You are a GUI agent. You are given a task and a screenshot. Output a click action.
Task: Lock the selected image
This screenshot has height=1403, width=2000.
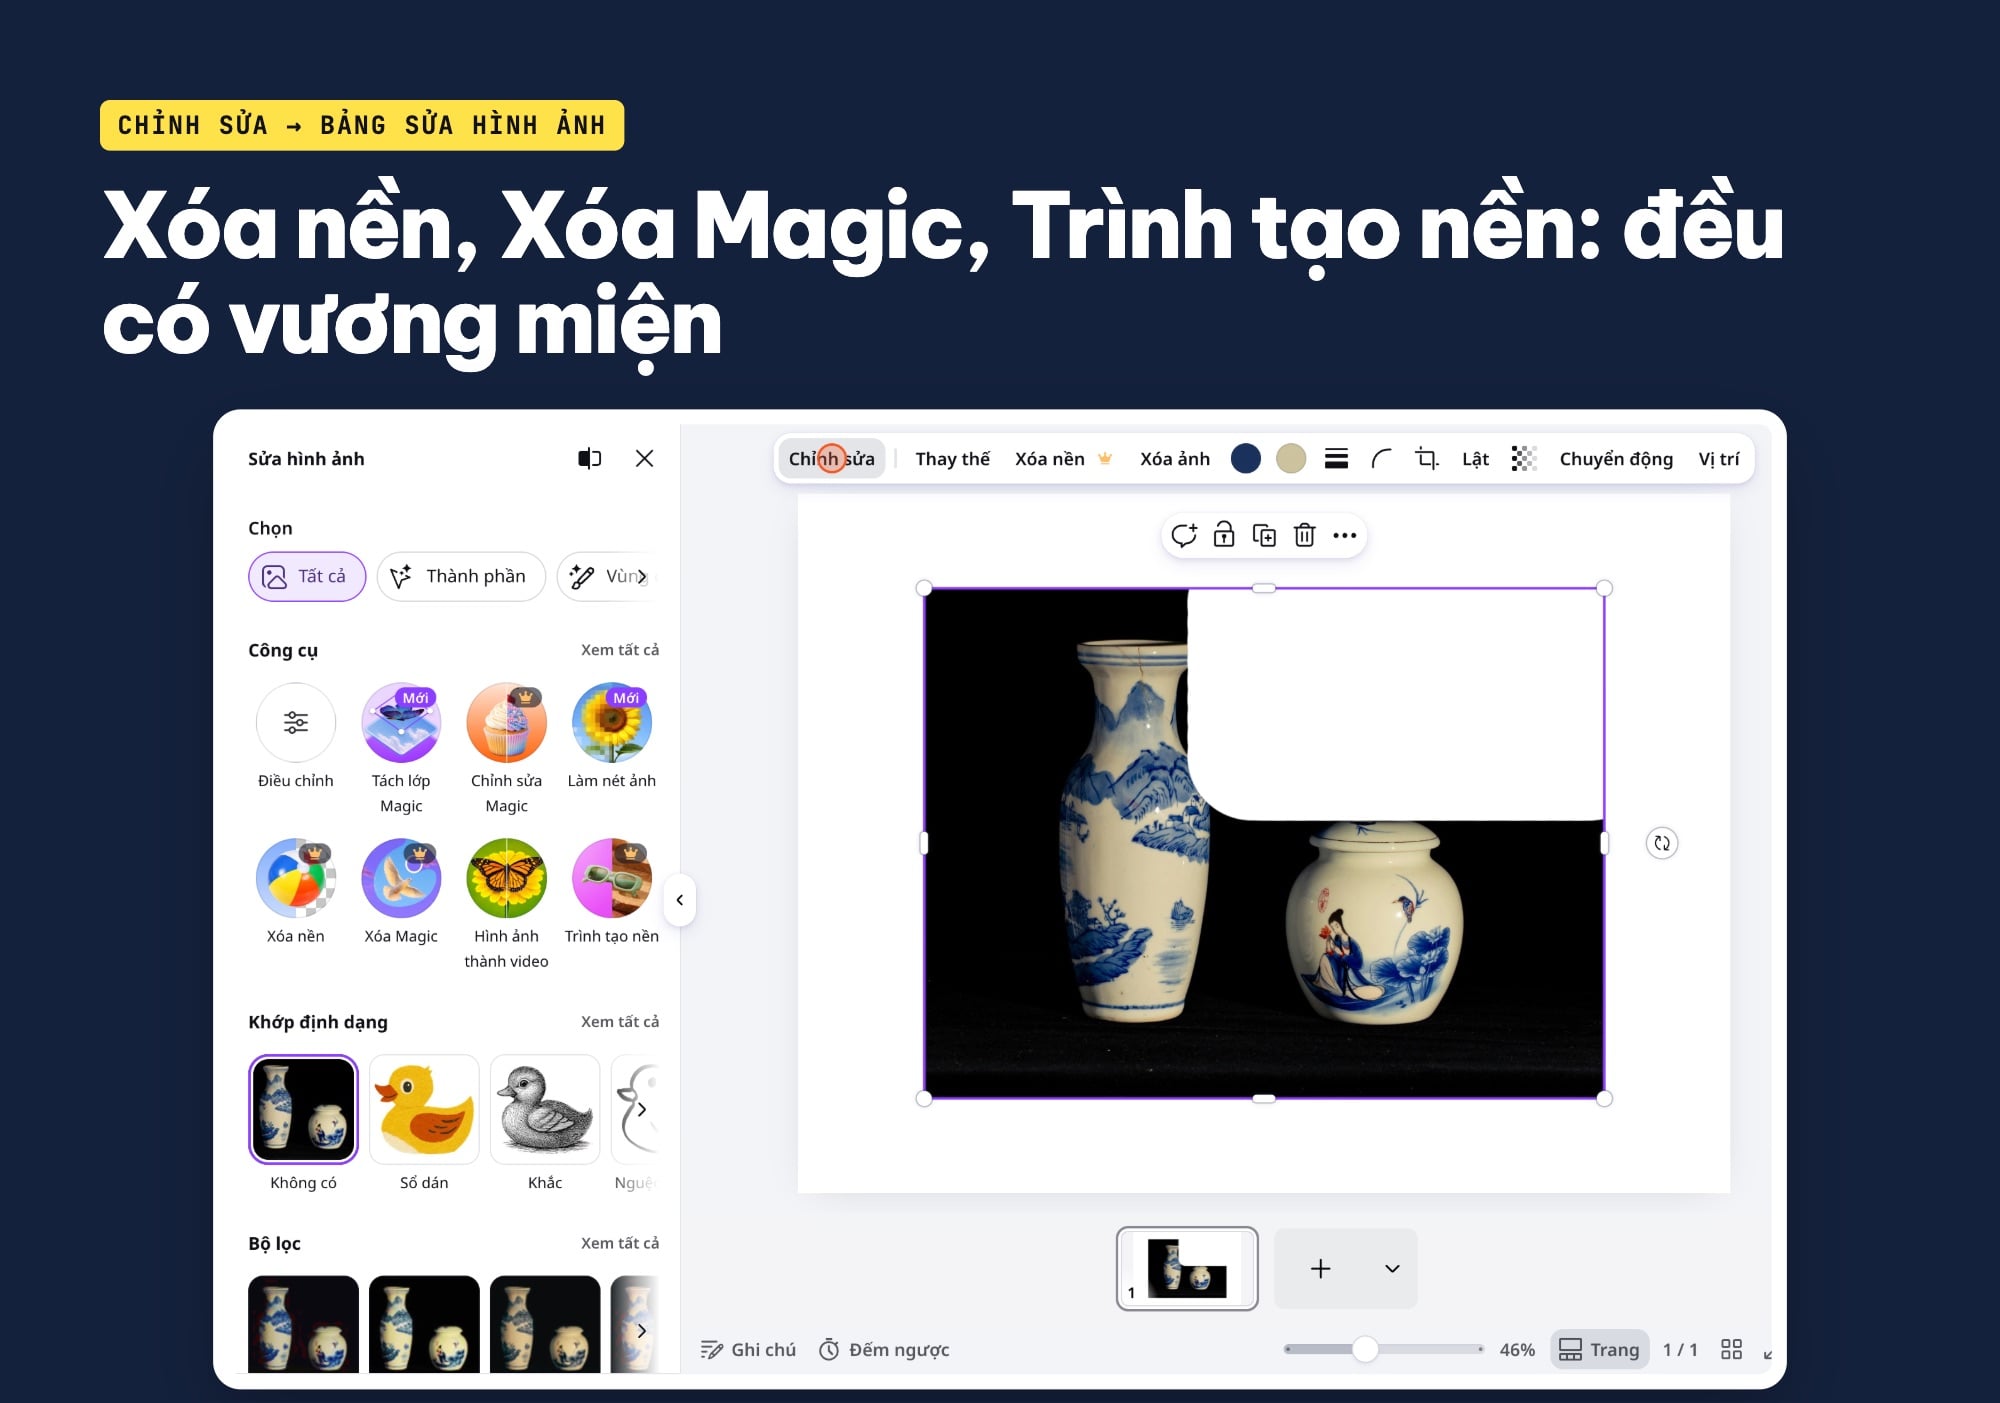pos(1224,535)
